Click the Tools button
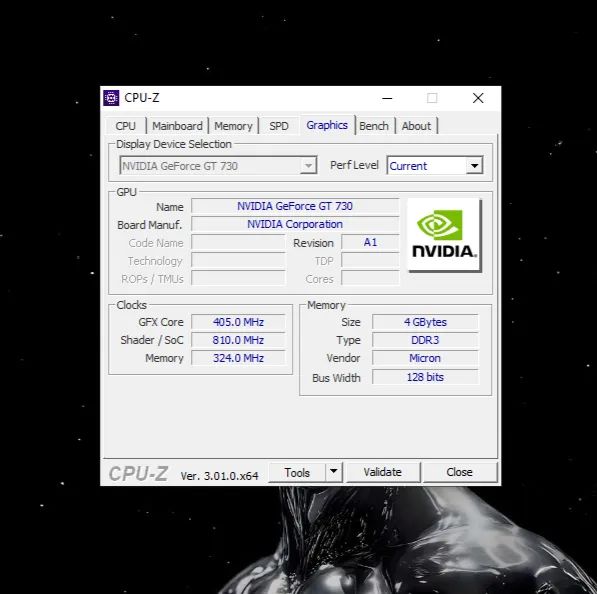 coord(297,473)
